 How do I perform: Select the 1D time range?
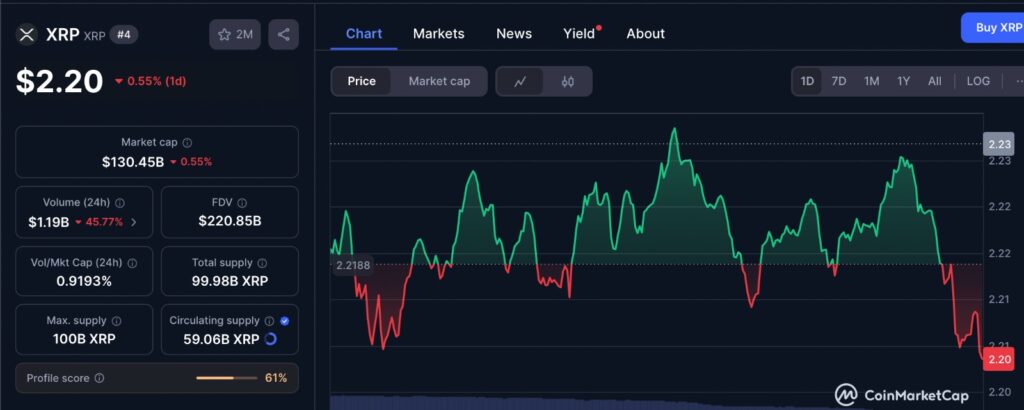coord(808,82)
